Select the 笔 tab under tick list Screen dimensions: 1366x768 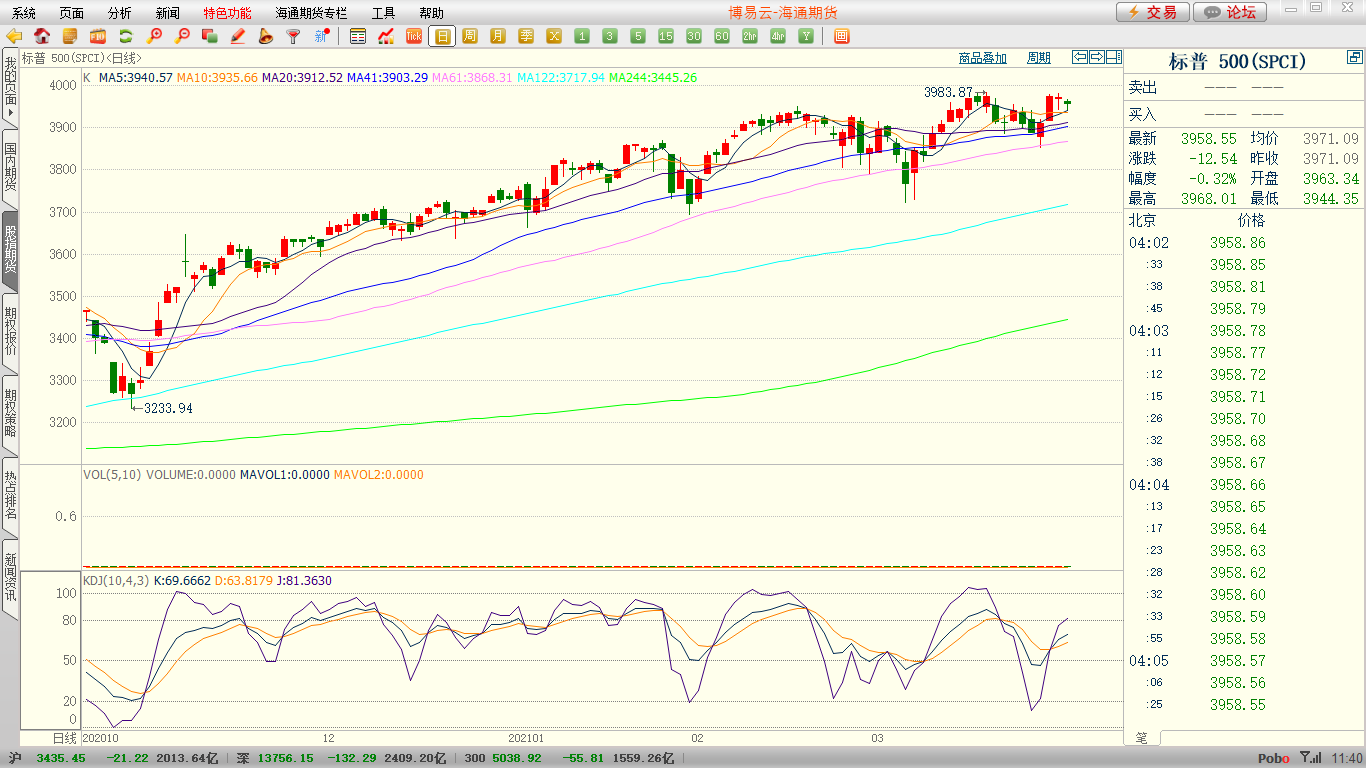(1142, 737)
